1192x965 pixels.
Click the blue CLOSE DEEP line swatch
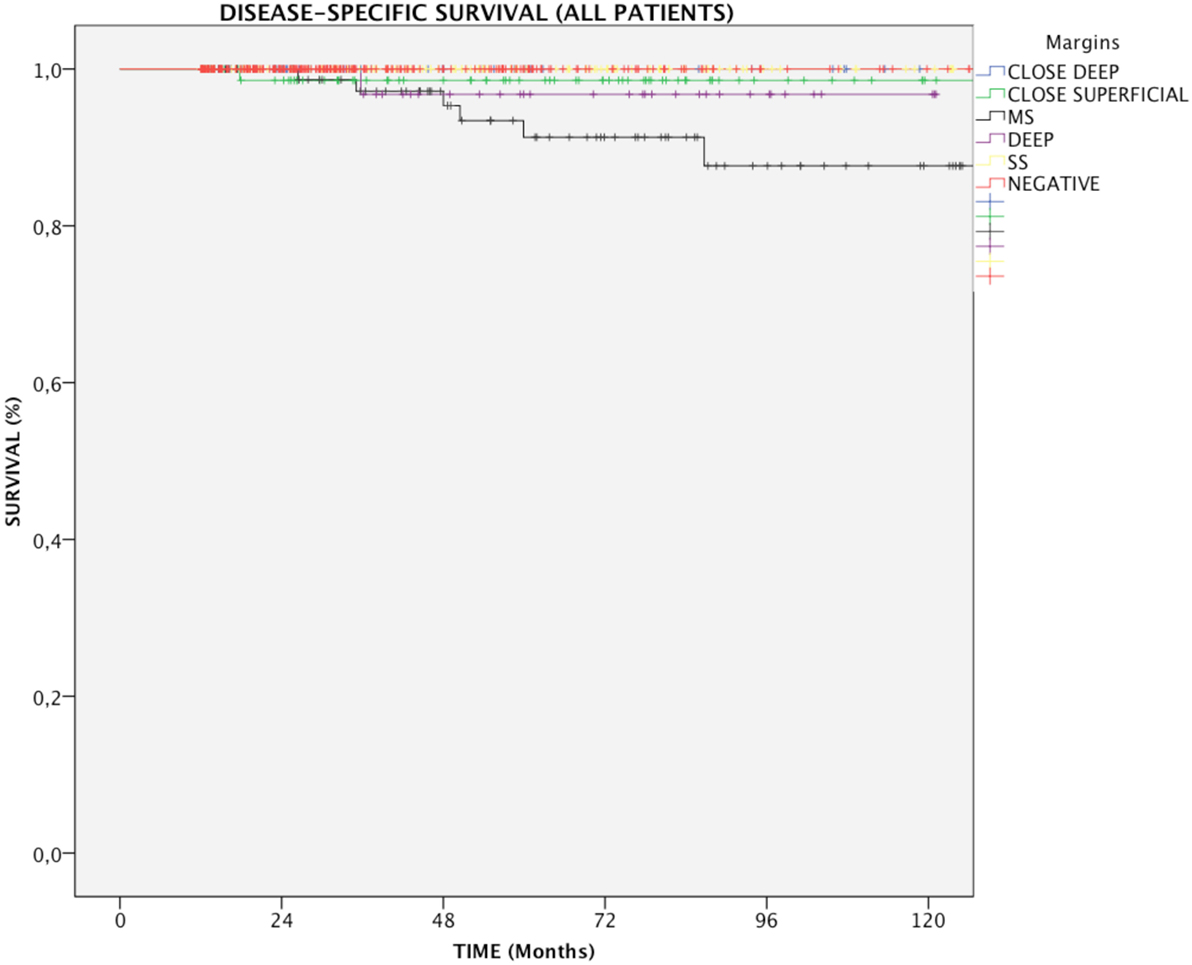pyautogui.click(x=990, y=72)
